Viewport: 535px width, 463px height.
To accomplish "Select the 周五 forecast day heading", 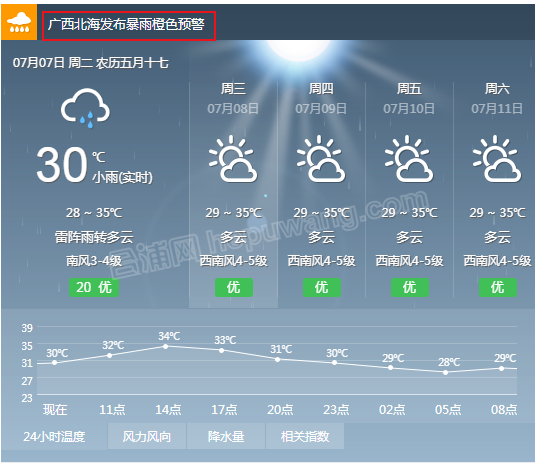I will (x=409, y=89).
